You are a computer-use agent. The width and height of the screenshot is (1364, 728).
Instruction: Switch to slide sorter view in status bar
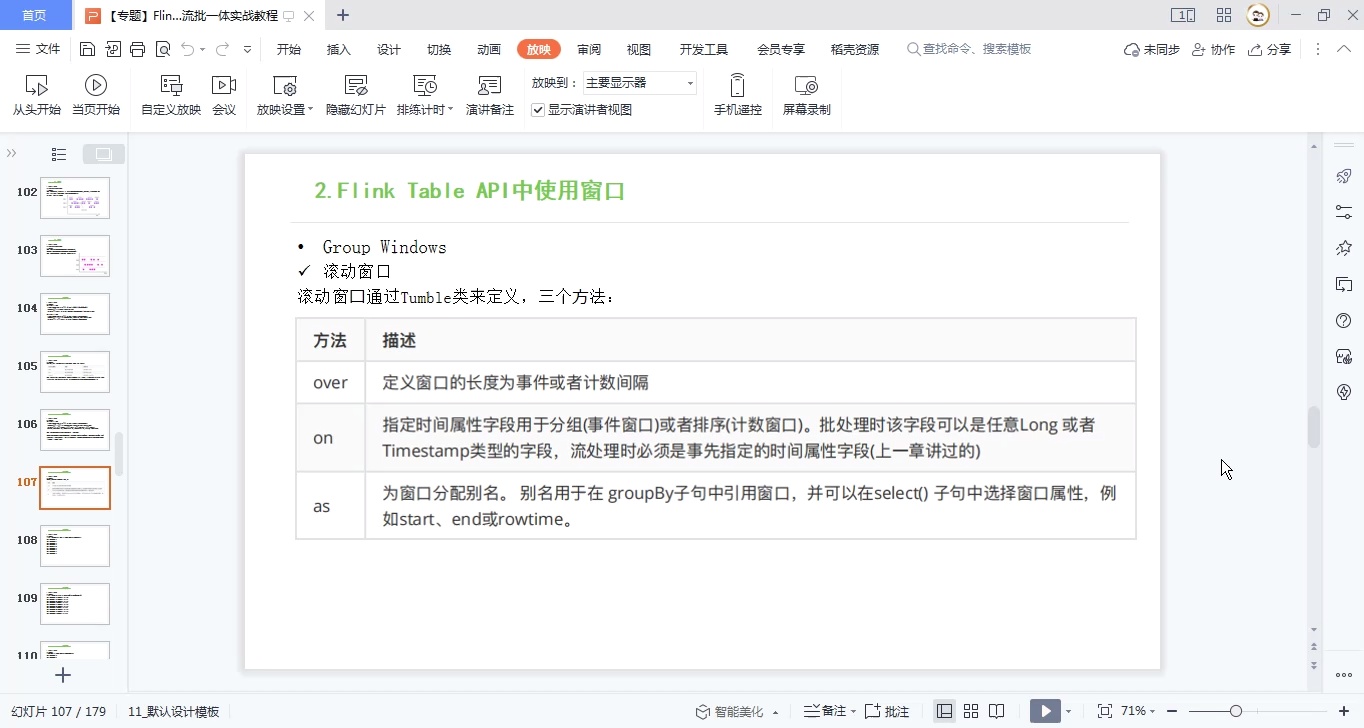tap(971, 710)
